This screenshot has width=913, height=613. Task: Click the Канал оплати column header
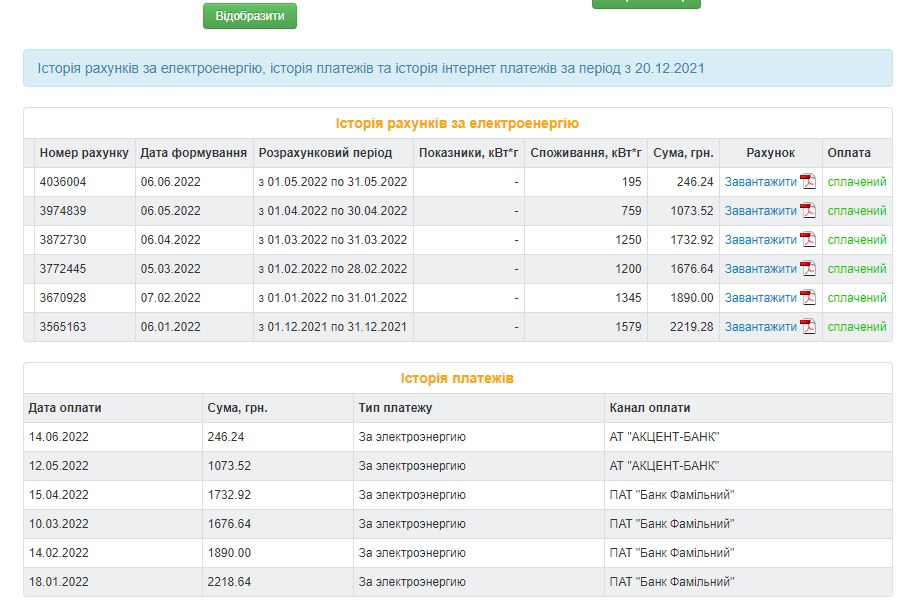coord(650,408)
